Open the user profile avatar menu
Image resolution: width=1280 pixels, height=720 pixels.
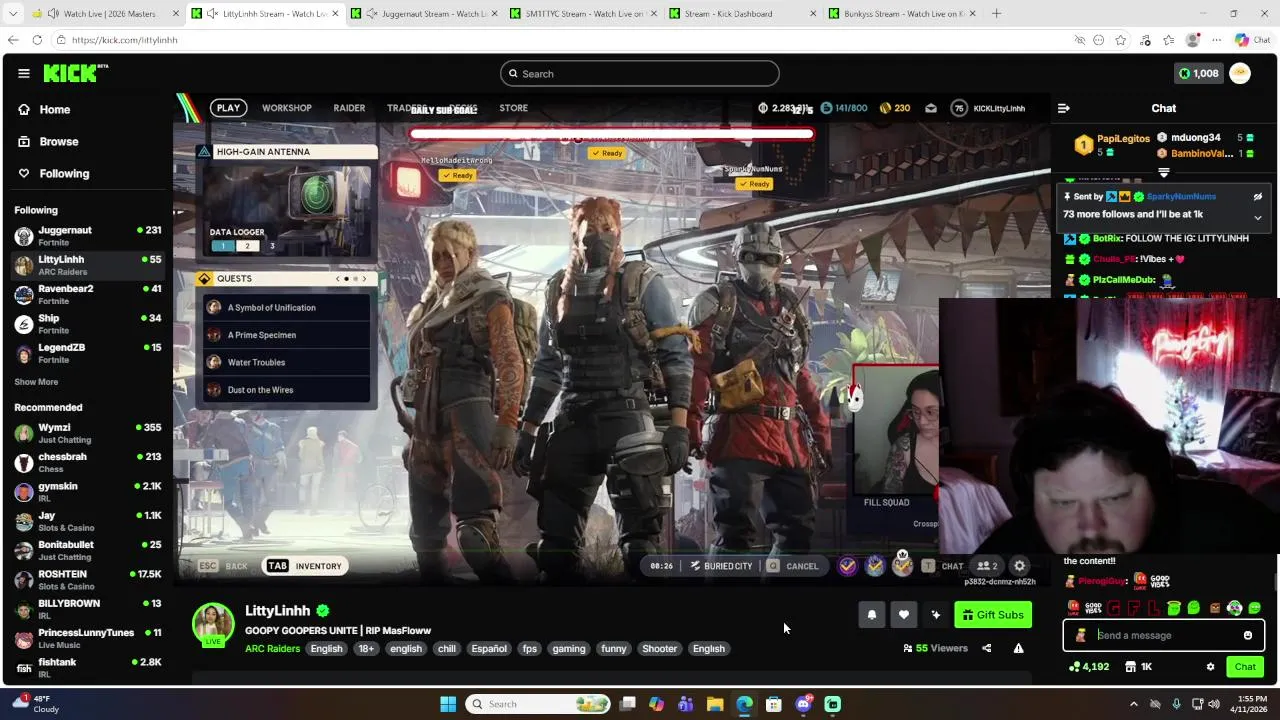coord(1240,73)
